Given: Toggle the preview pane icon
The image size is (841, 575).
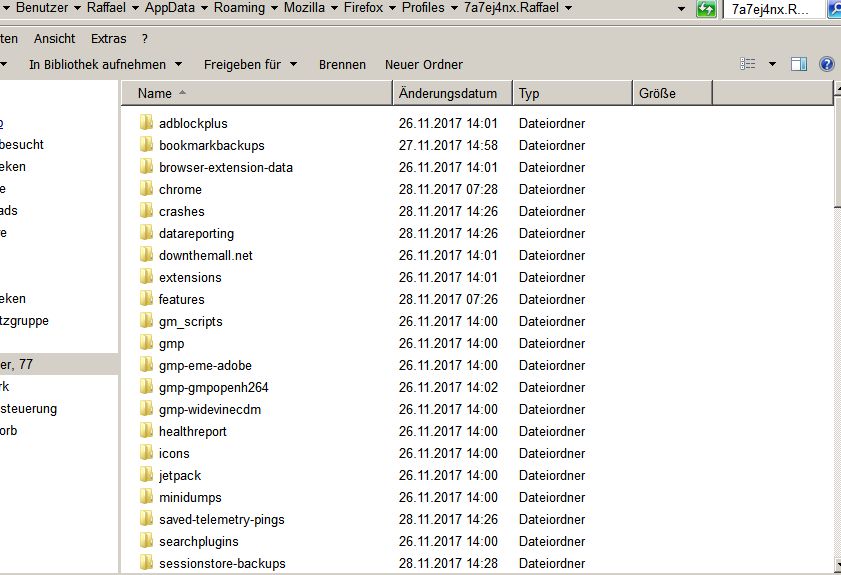Looking at the screenshot, I should [799, 64].
